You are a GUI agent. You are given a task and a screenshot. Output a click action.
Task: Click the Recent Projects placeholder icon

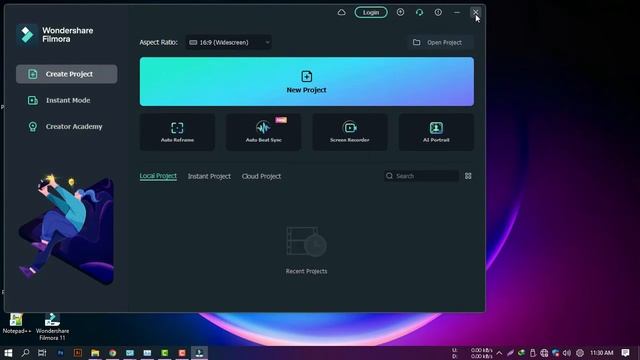point(307,242)
